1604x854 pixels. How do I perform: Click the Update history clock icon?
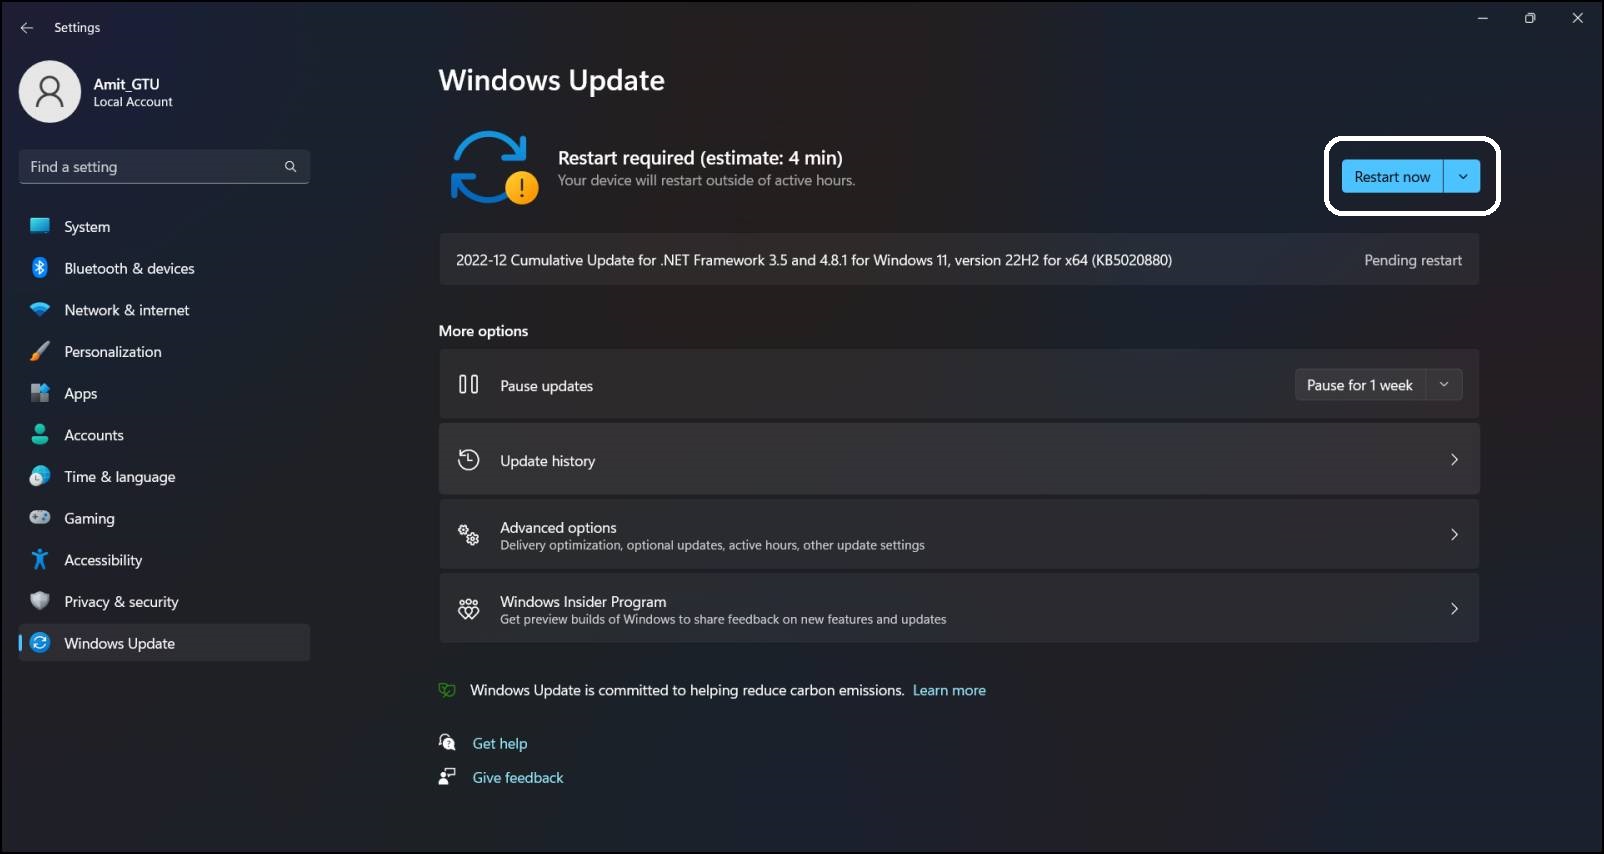468,460
